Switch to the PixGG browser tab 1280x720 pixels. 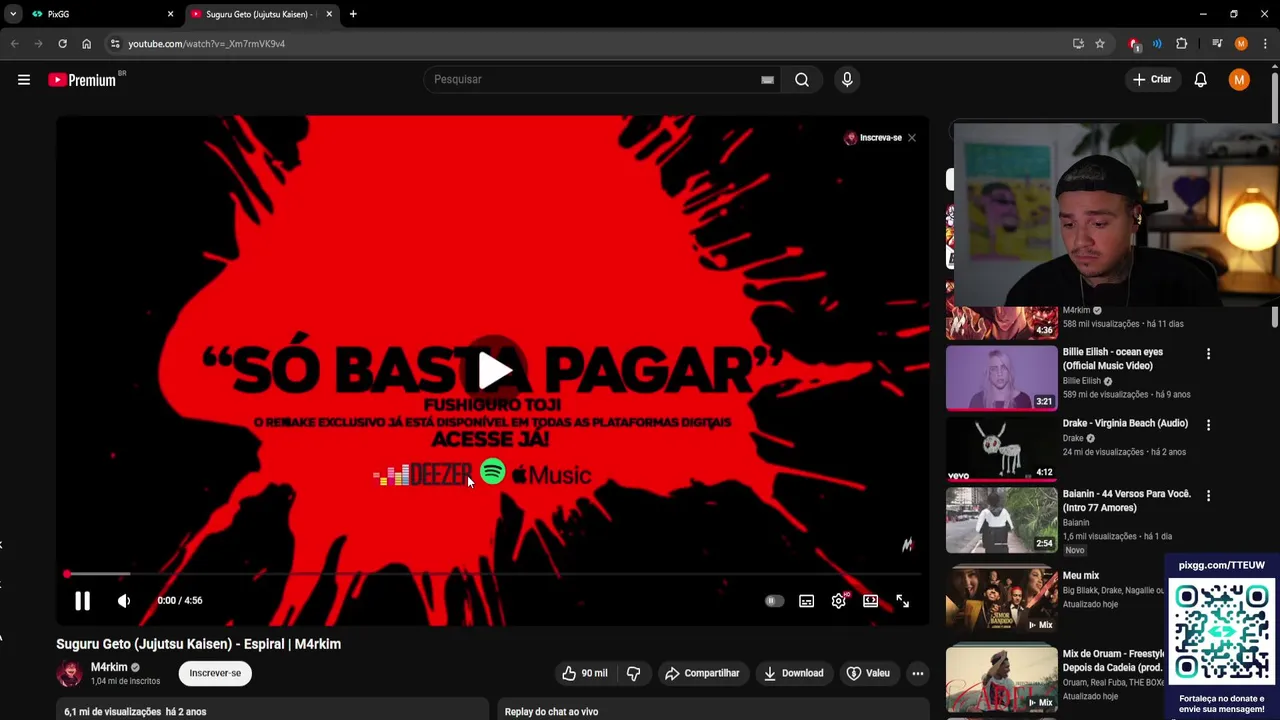(100, 14)
